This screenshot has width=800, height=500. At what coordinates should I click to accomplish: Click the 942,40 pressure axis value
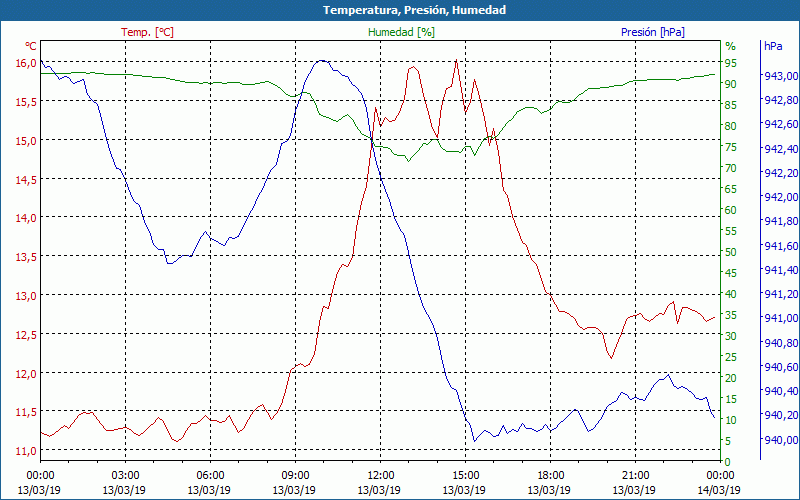(x=781, y=148)
